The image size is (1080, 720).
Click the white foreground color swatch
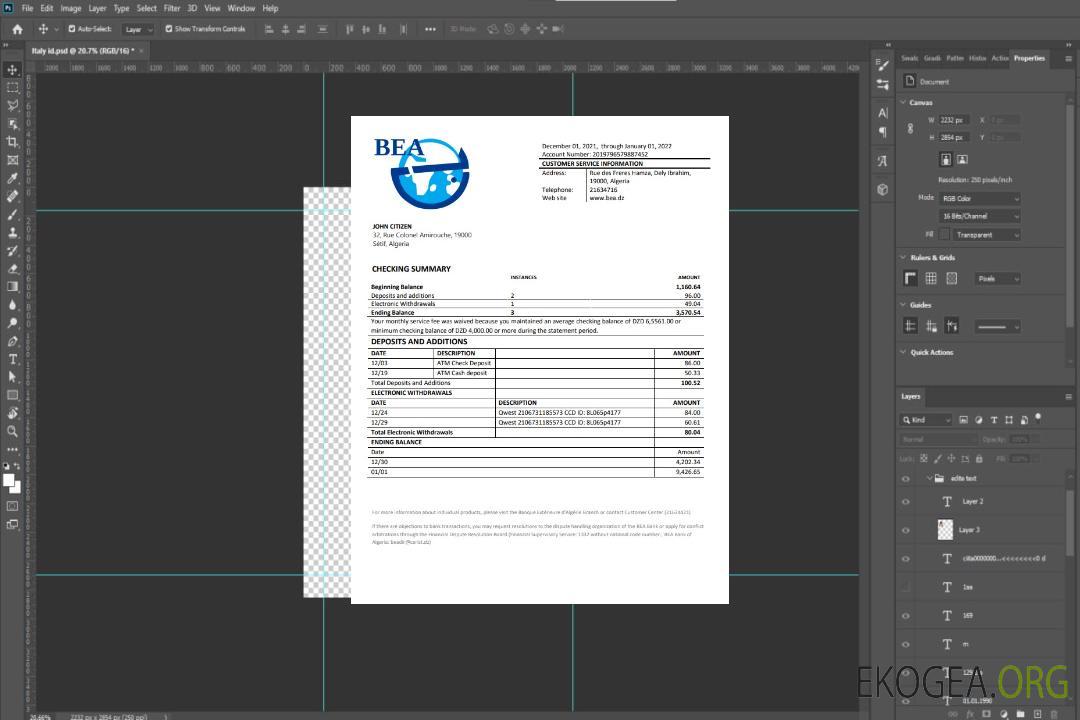point(8,480)
